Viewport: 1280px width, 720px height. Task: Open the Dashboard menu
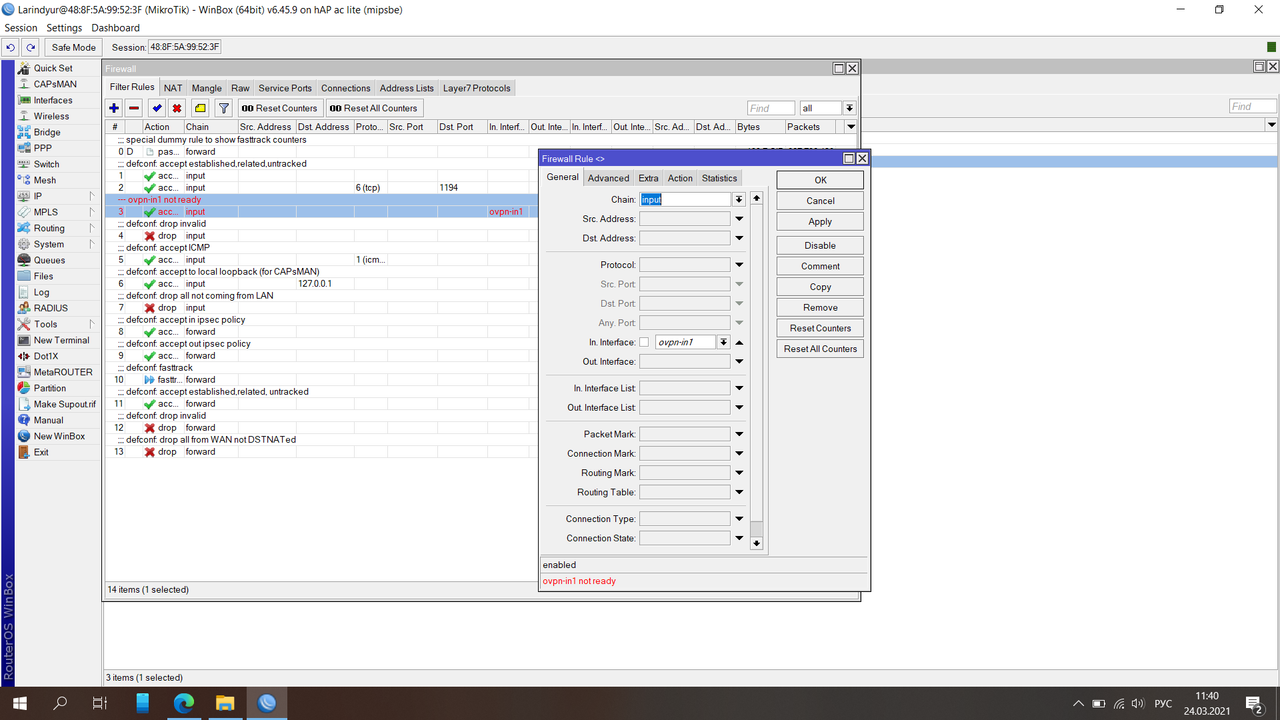coord(116,28)
